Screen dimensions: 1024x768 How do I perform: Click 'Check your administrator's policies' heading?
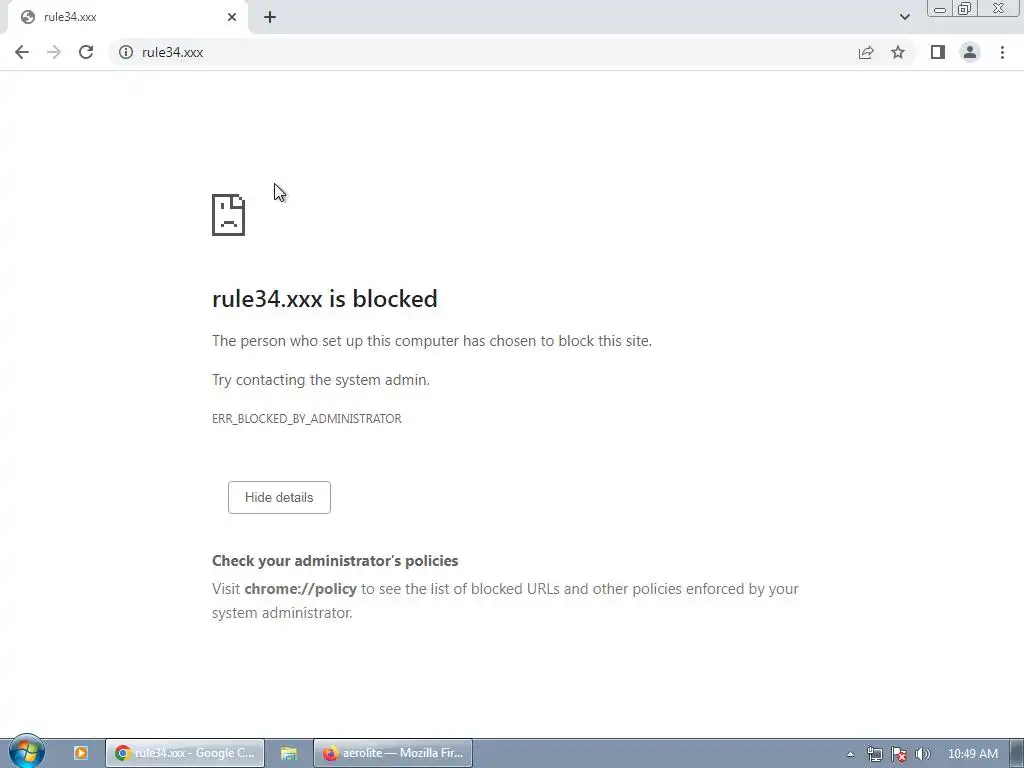[x=335, y=561]
